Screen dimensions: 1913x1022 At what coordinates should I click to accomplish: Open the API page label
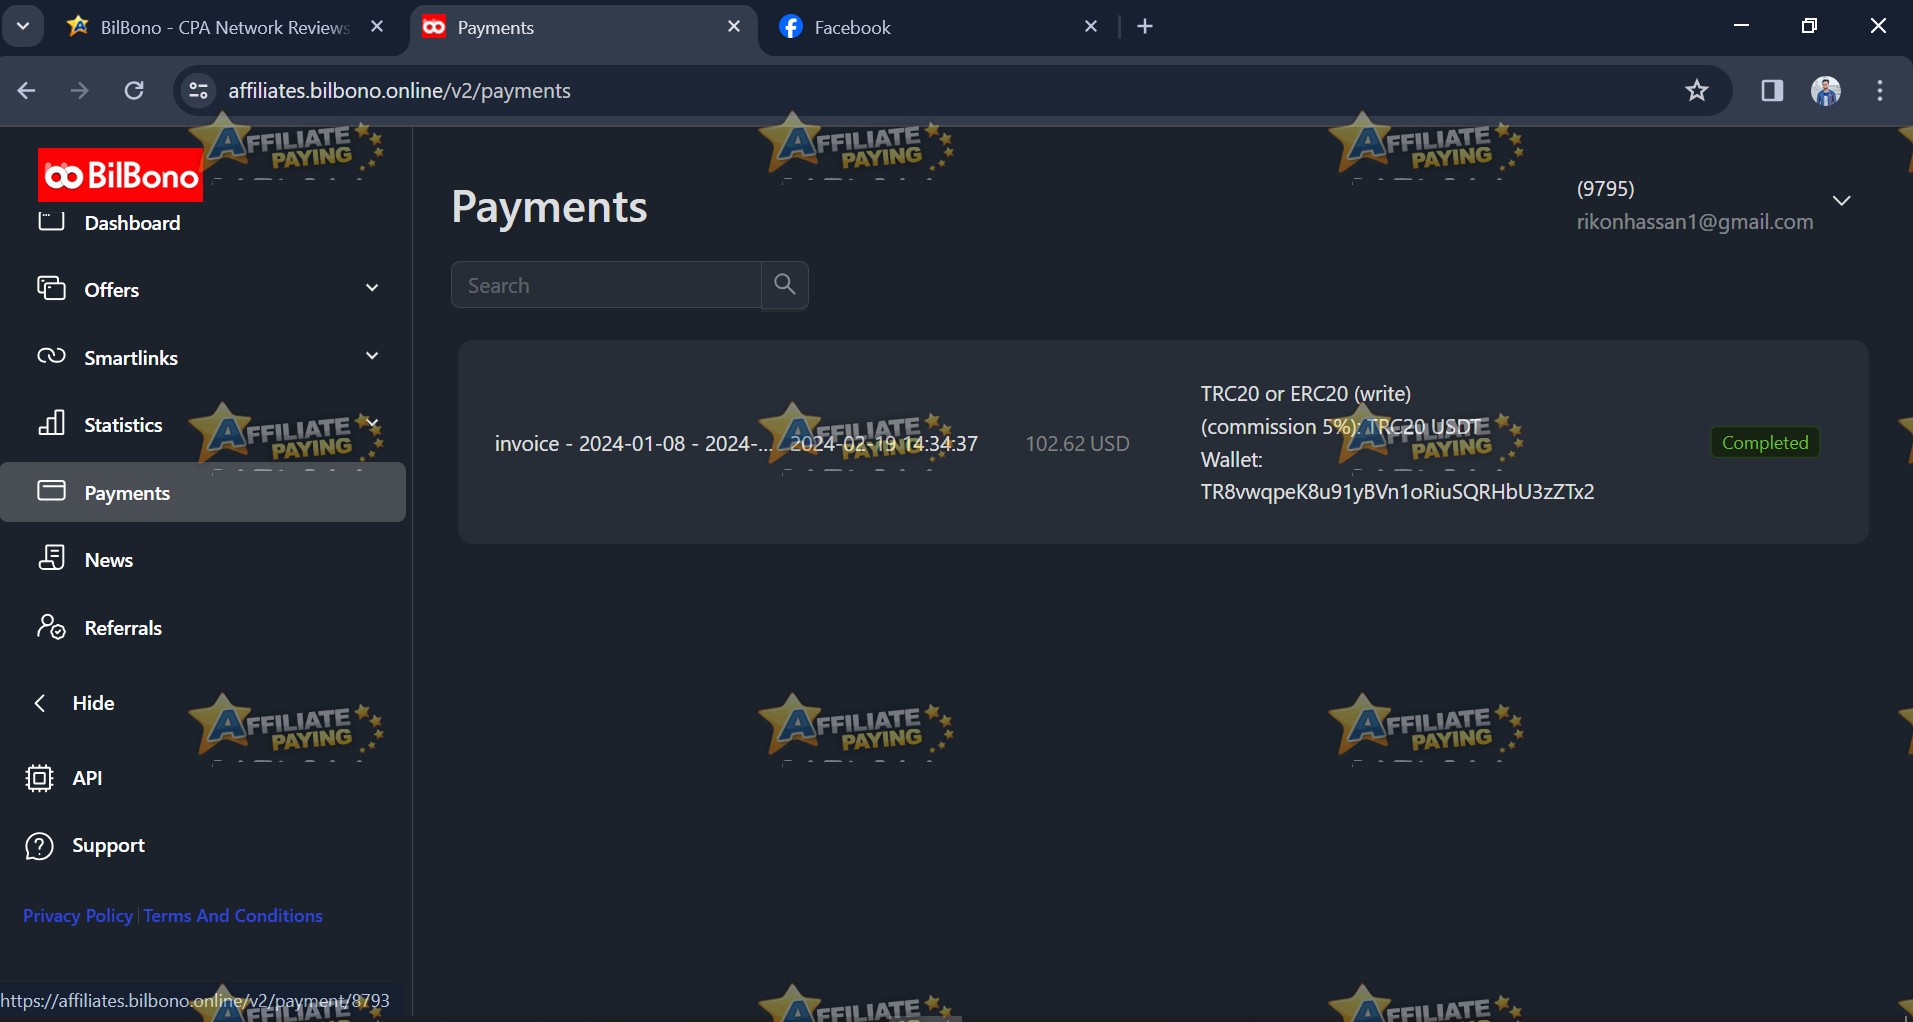pyautogui.click(x=88, y=778)
